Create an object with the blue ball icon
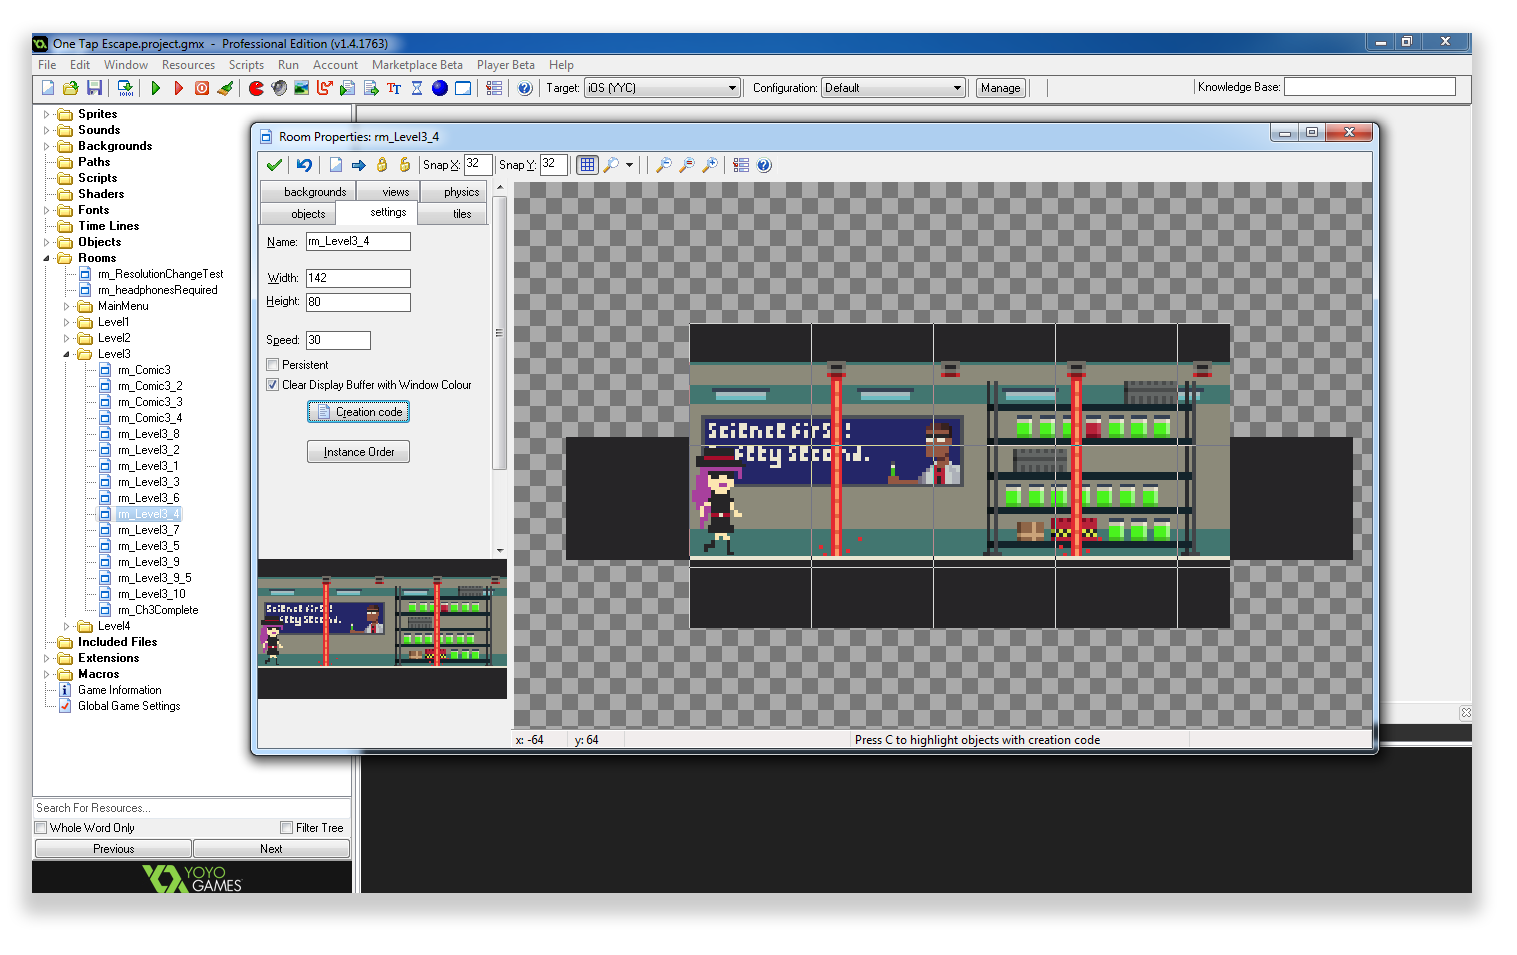 click(440, 88)
